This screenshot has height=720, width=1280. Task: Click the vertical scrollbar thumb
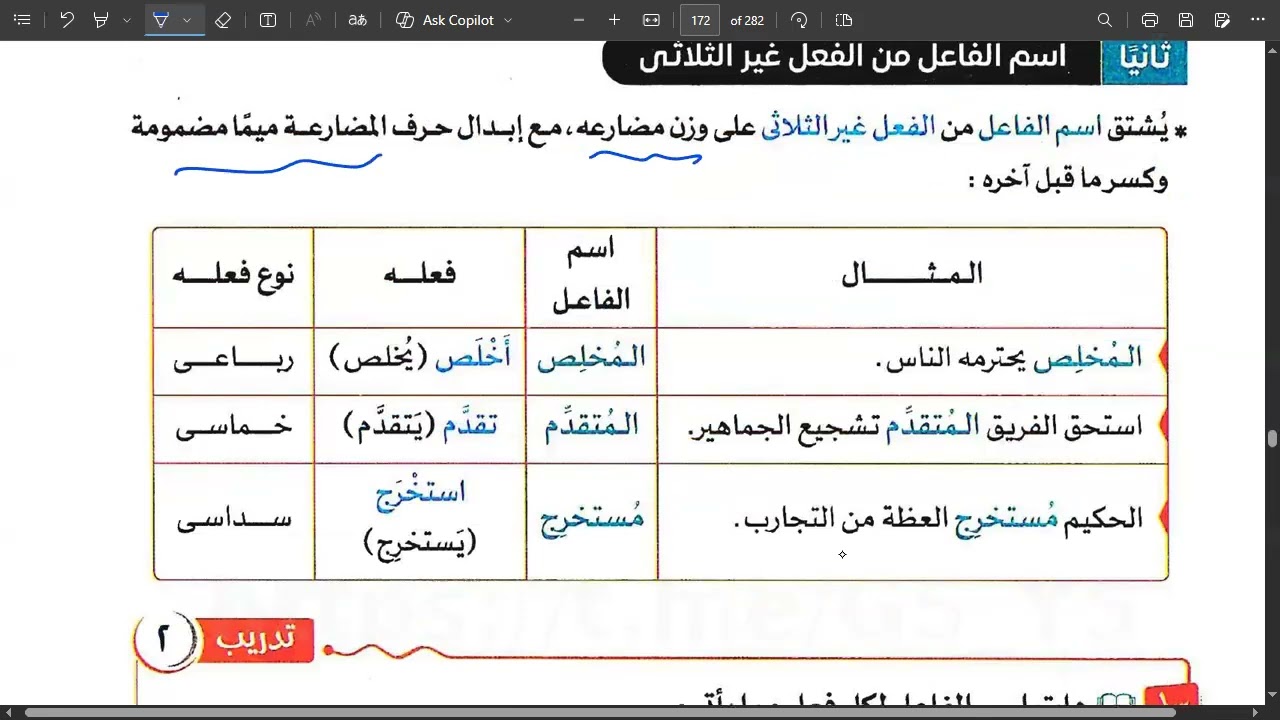click(1272, 439)
